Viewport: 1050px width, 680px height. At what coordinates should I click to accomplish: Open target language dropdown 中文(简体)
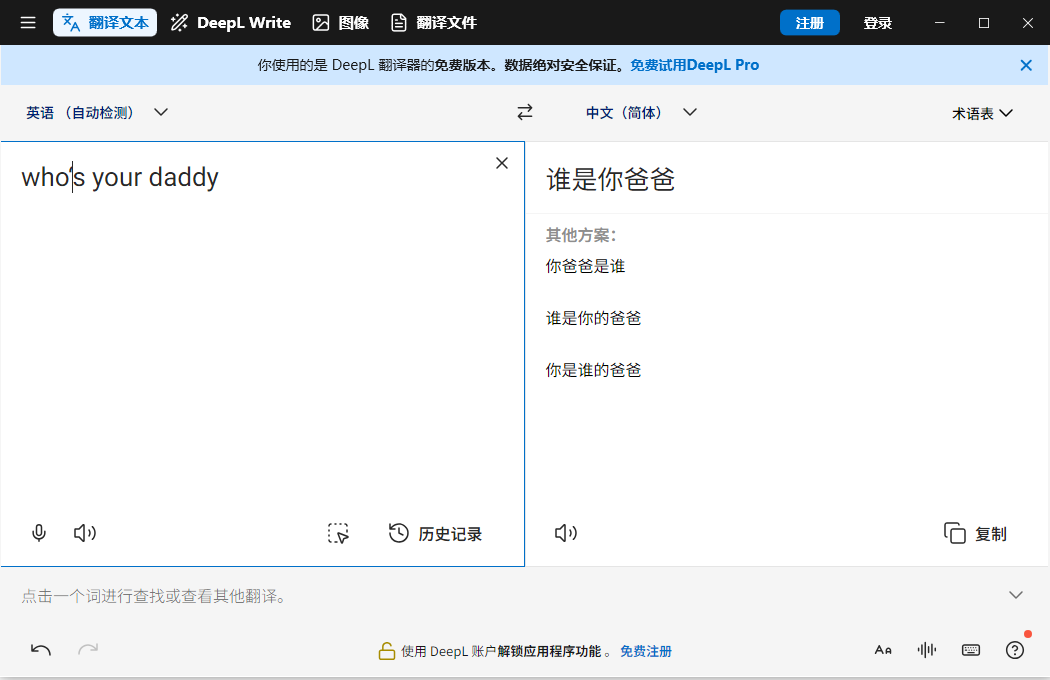click(641, 113)
